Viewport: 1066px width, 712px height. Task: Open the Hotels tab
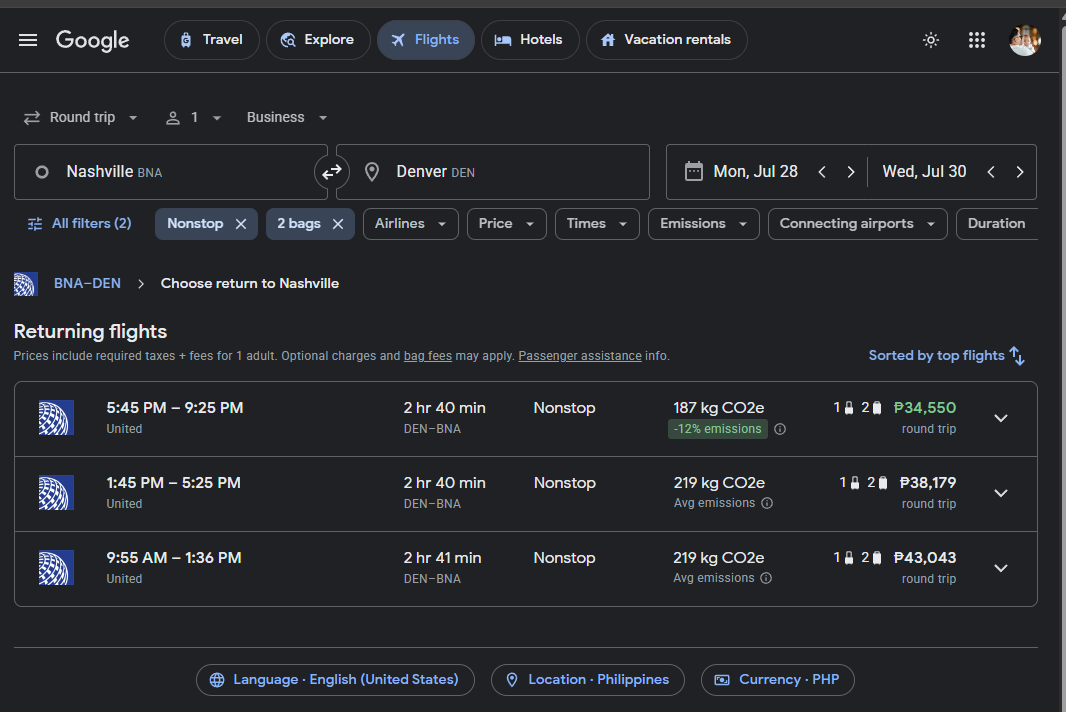tap(530, 40)
